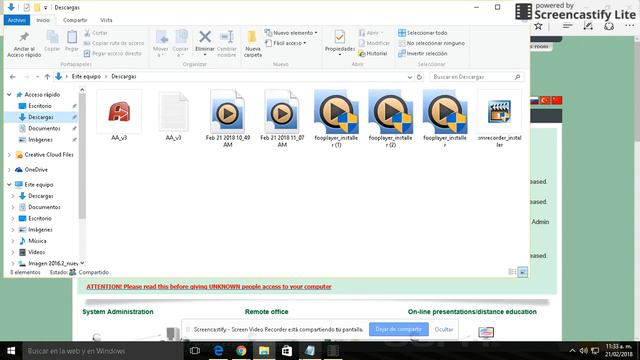Open Google Chrome from taskbar

(x=241, y=351)
